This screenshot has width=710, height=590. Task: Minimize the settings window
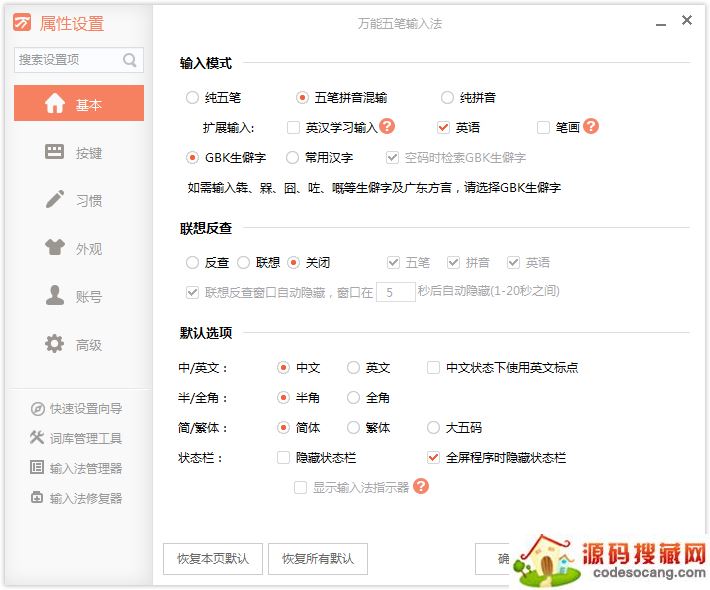pyautogui.click(x=661, y=23)
